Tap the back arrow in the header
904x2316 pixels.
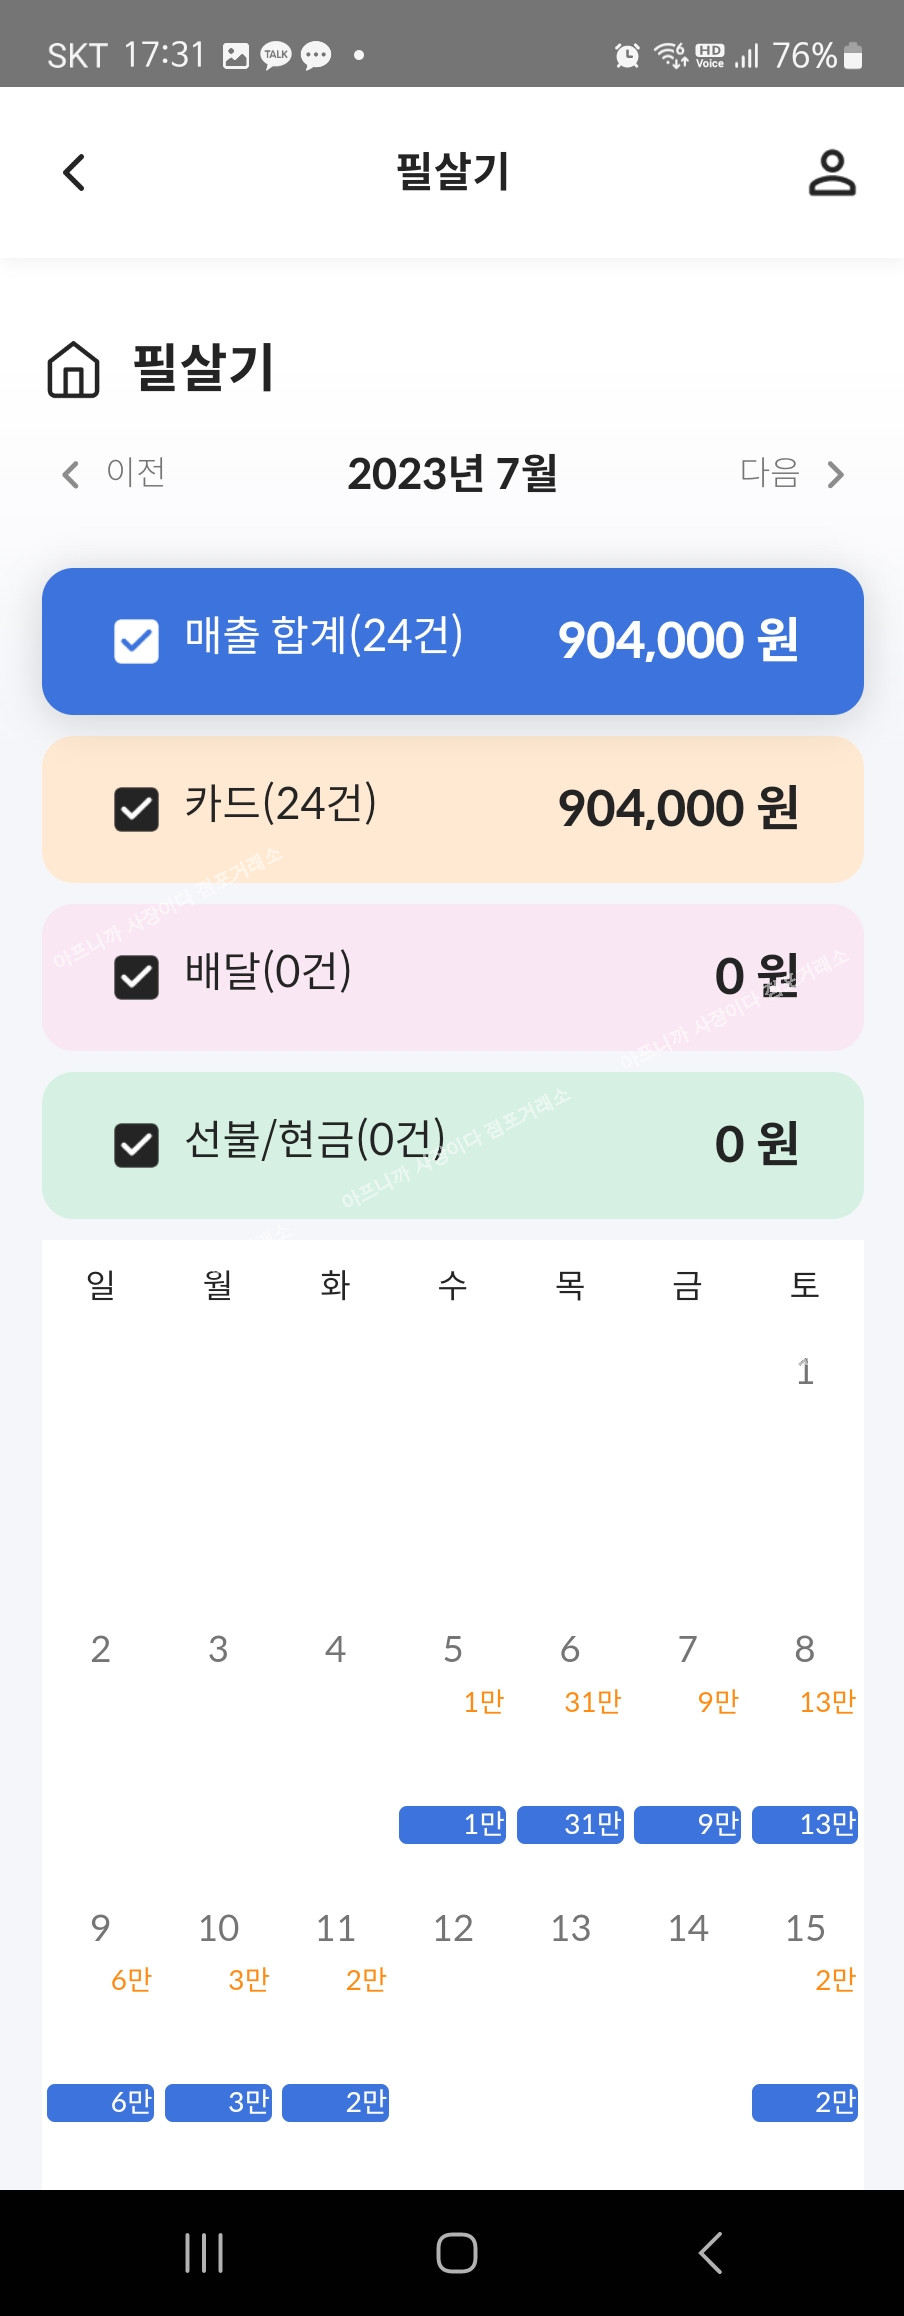(74, 173)
